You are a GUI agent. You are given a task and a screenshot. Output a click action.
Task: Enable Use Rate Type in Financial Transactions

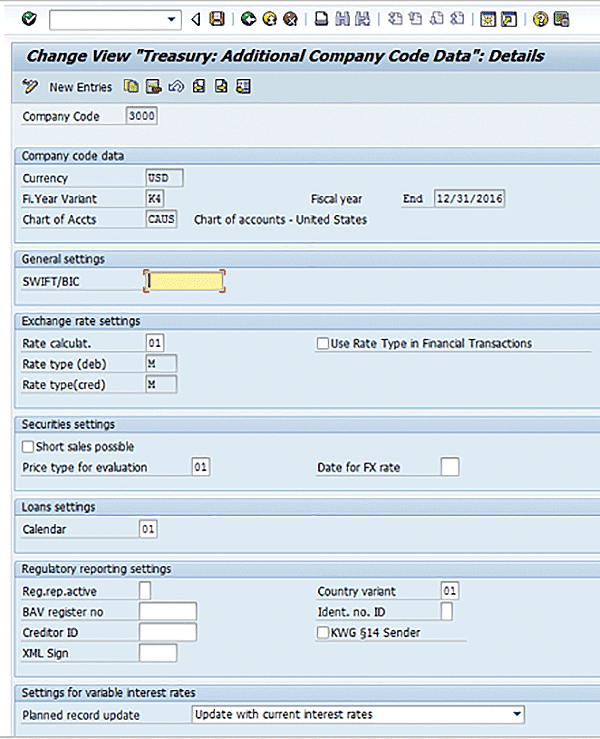coord(323,344)
